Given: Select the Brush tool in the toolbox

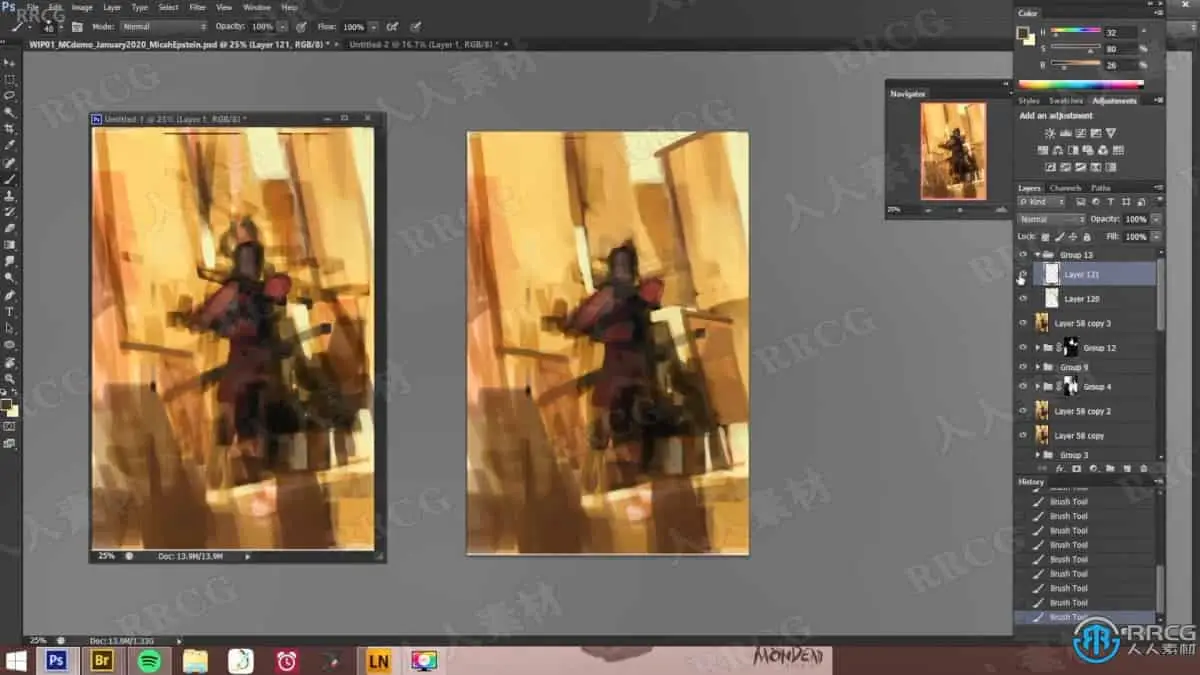Looking at the screenshot, I should click(x=10, y=179).
